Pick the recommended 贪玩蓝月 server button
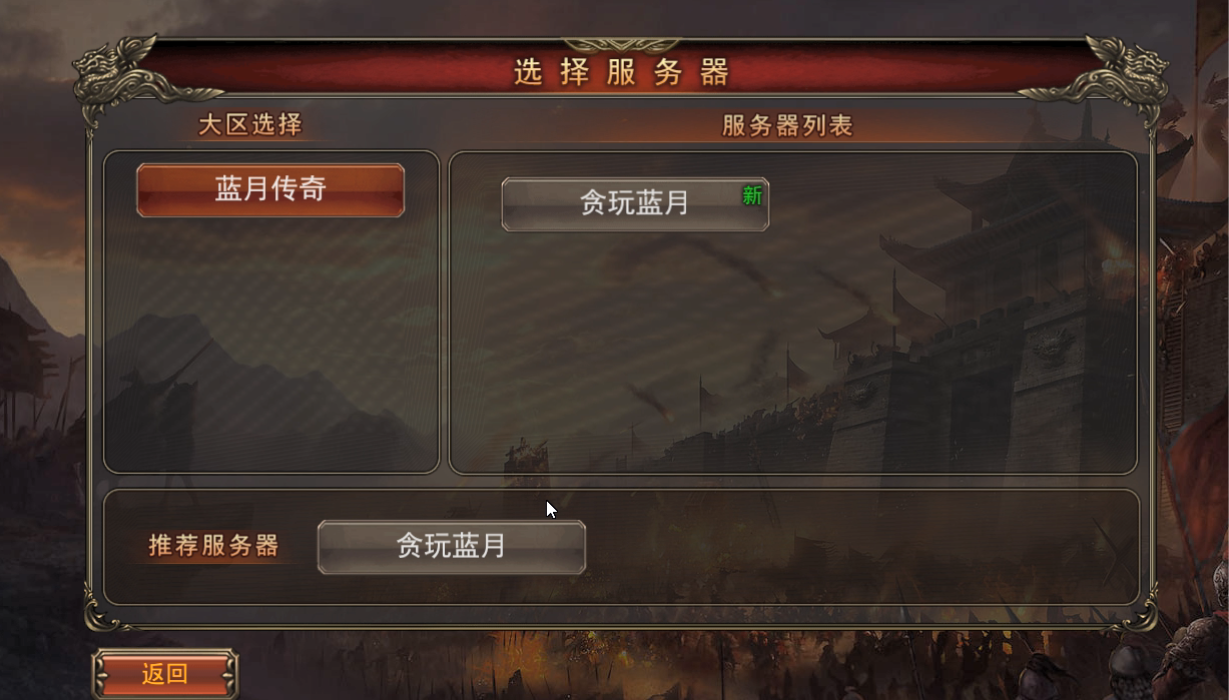 pos(451,547)
